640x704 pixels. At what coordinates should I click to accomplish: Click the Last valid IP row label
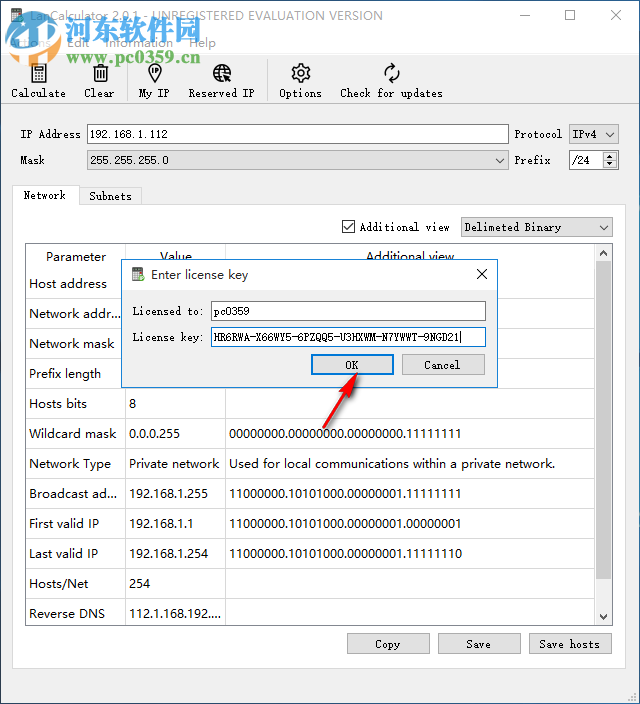pos(64,554)
